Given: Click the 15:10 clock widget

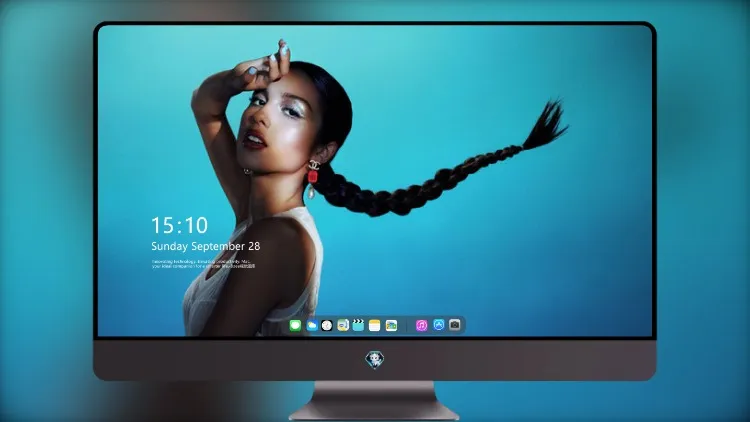Looking at the screenshot, I should tap(179, 225).
